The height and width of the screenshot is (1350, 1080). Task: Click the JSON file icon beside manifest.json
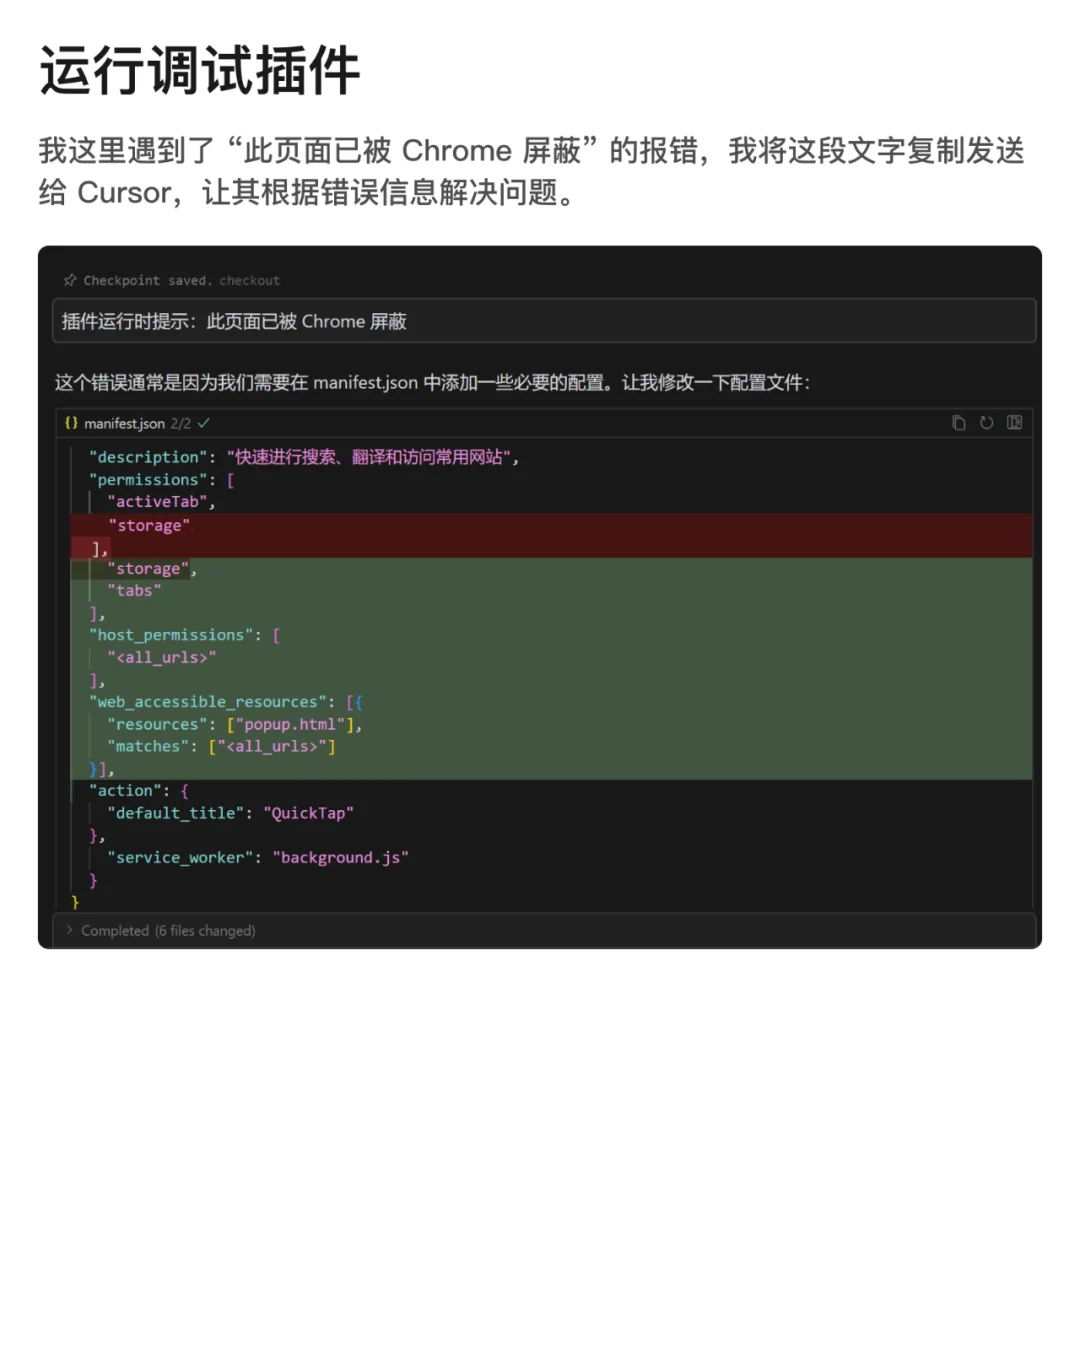pos(71,423)
